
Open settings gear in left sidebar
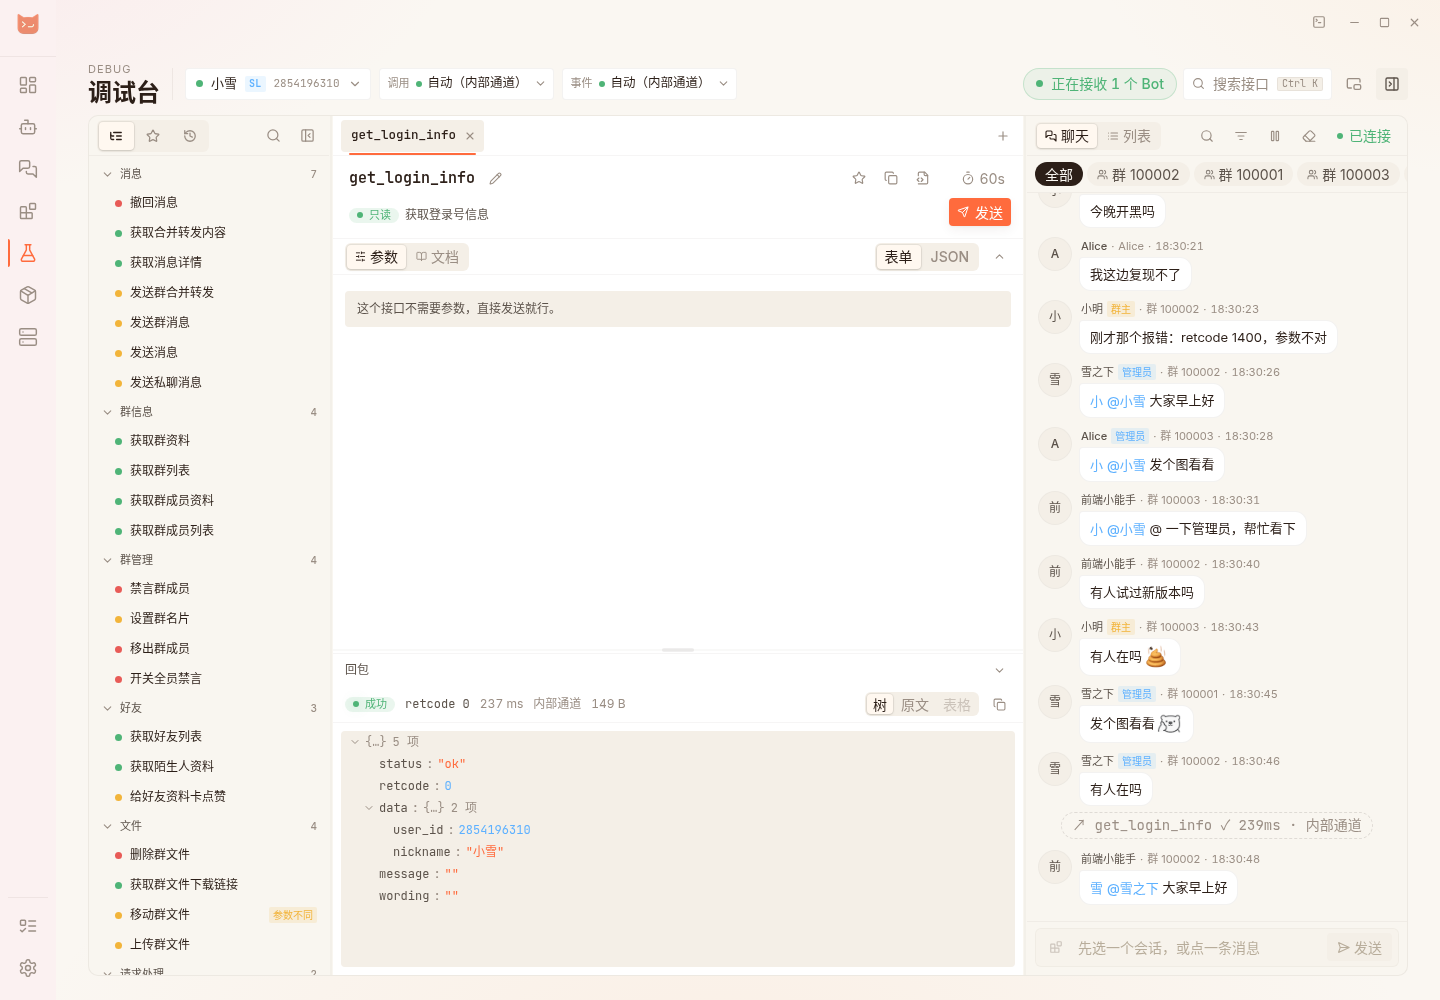(28, 968)
